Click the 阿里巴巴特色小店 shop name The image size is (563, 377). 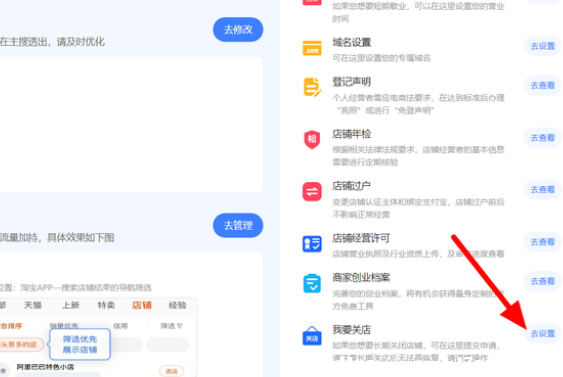click(45, 367)
